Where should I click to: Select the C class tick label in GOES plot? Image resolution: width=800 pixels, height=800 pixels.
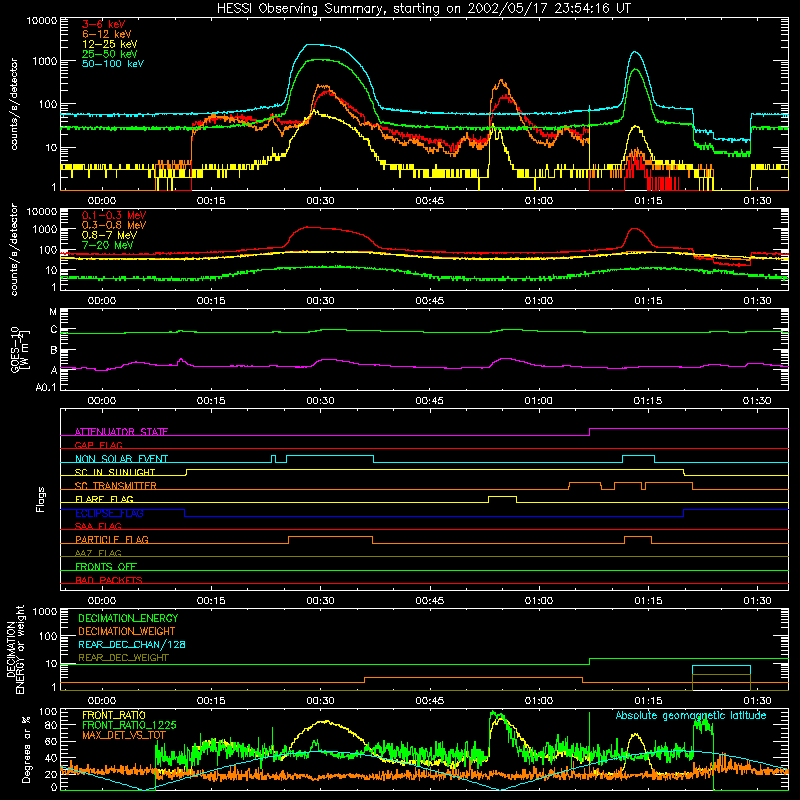coord(54,330)
